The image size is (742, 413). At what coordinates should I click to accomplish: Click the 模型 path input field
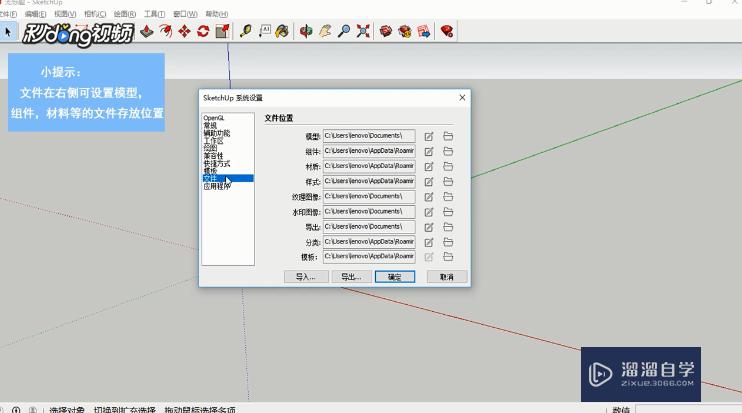pyautogui.click(x=369, y=136)
